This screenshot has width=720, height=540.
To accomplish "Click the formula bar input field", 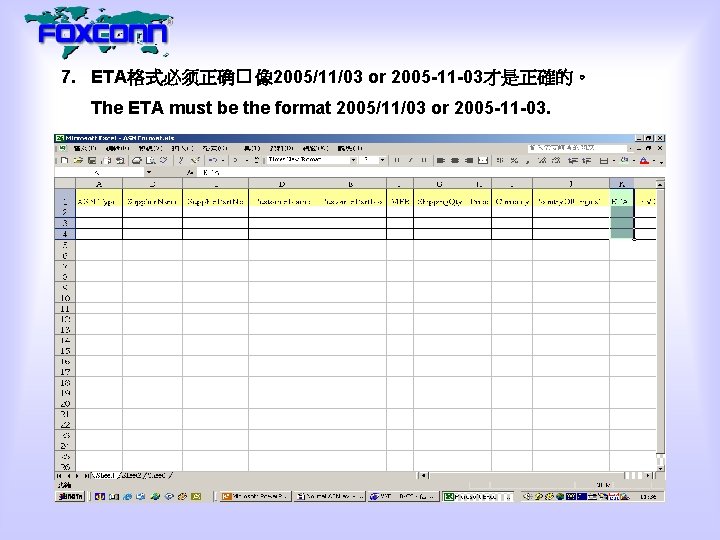I will 432,172.
